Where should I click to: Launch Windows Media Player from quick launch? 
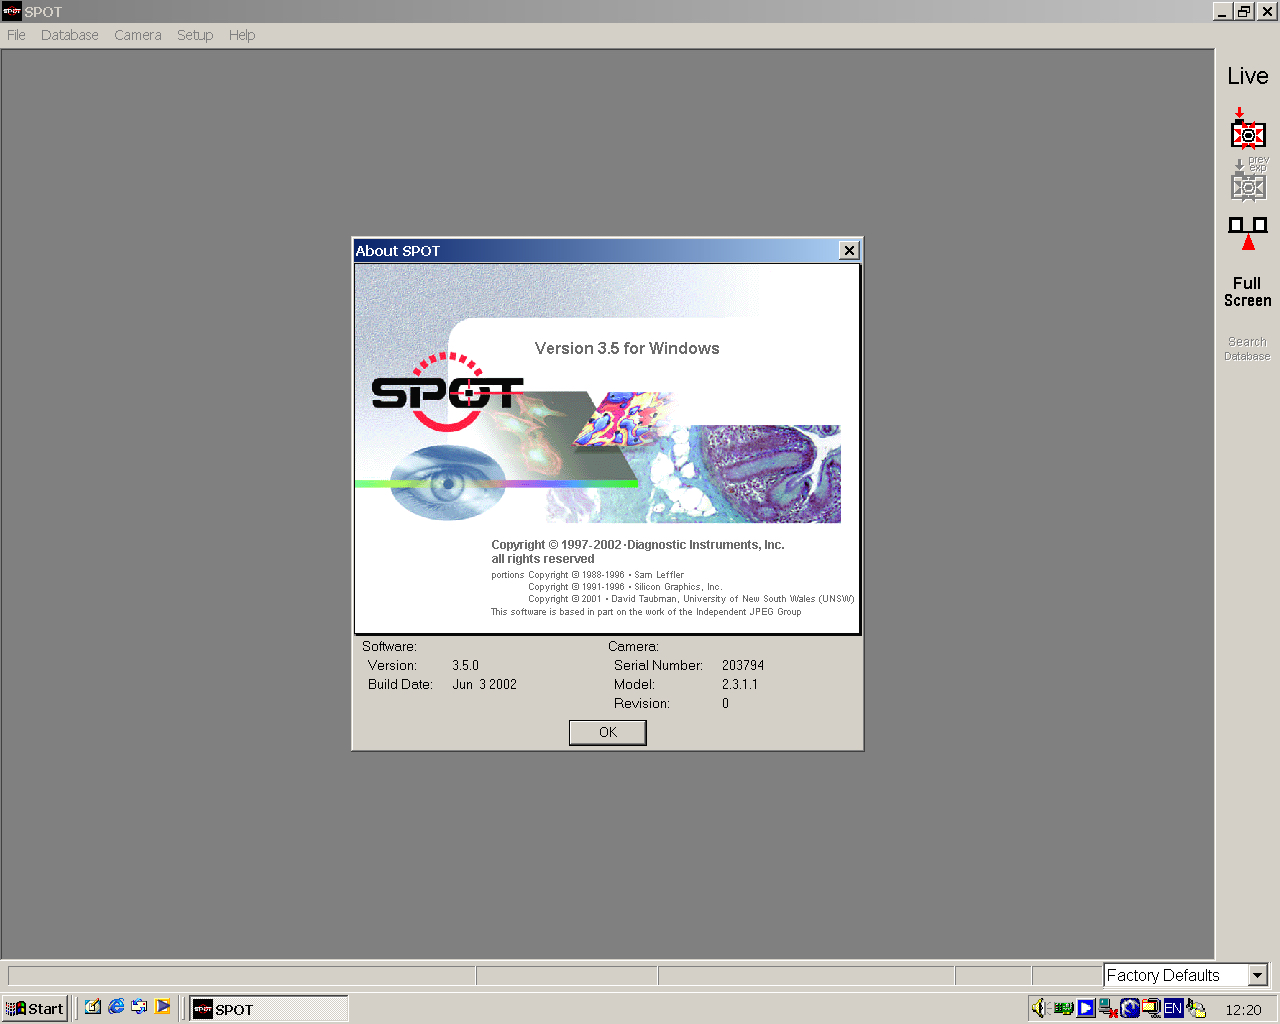click(162, 1007)
